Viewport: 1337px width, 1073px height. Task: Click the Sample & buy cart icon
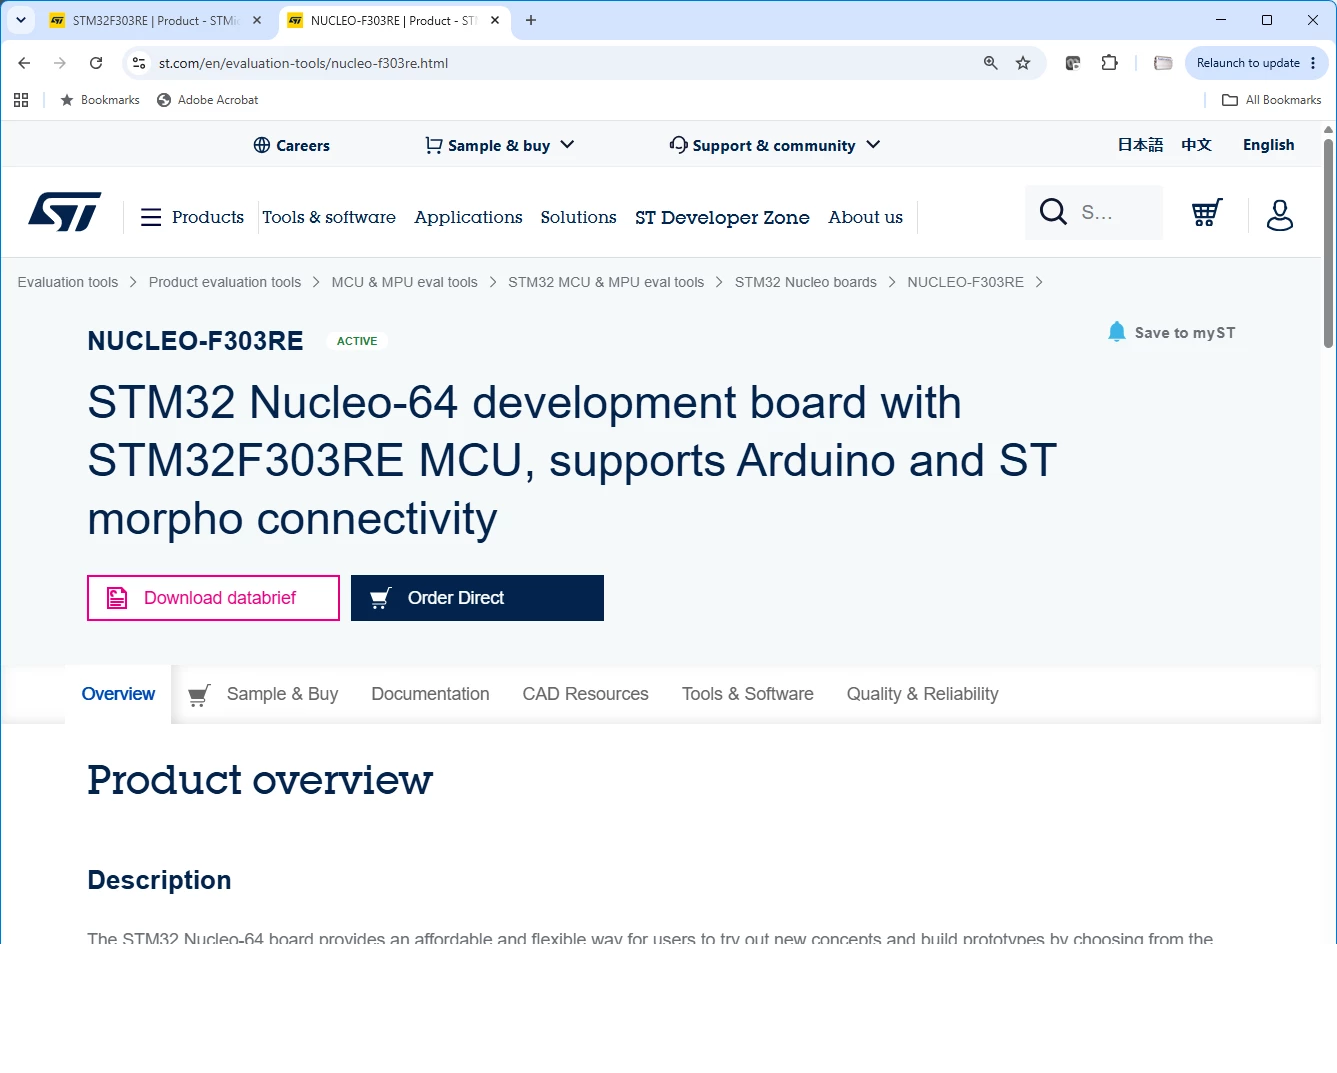click(x=434, y=145)
